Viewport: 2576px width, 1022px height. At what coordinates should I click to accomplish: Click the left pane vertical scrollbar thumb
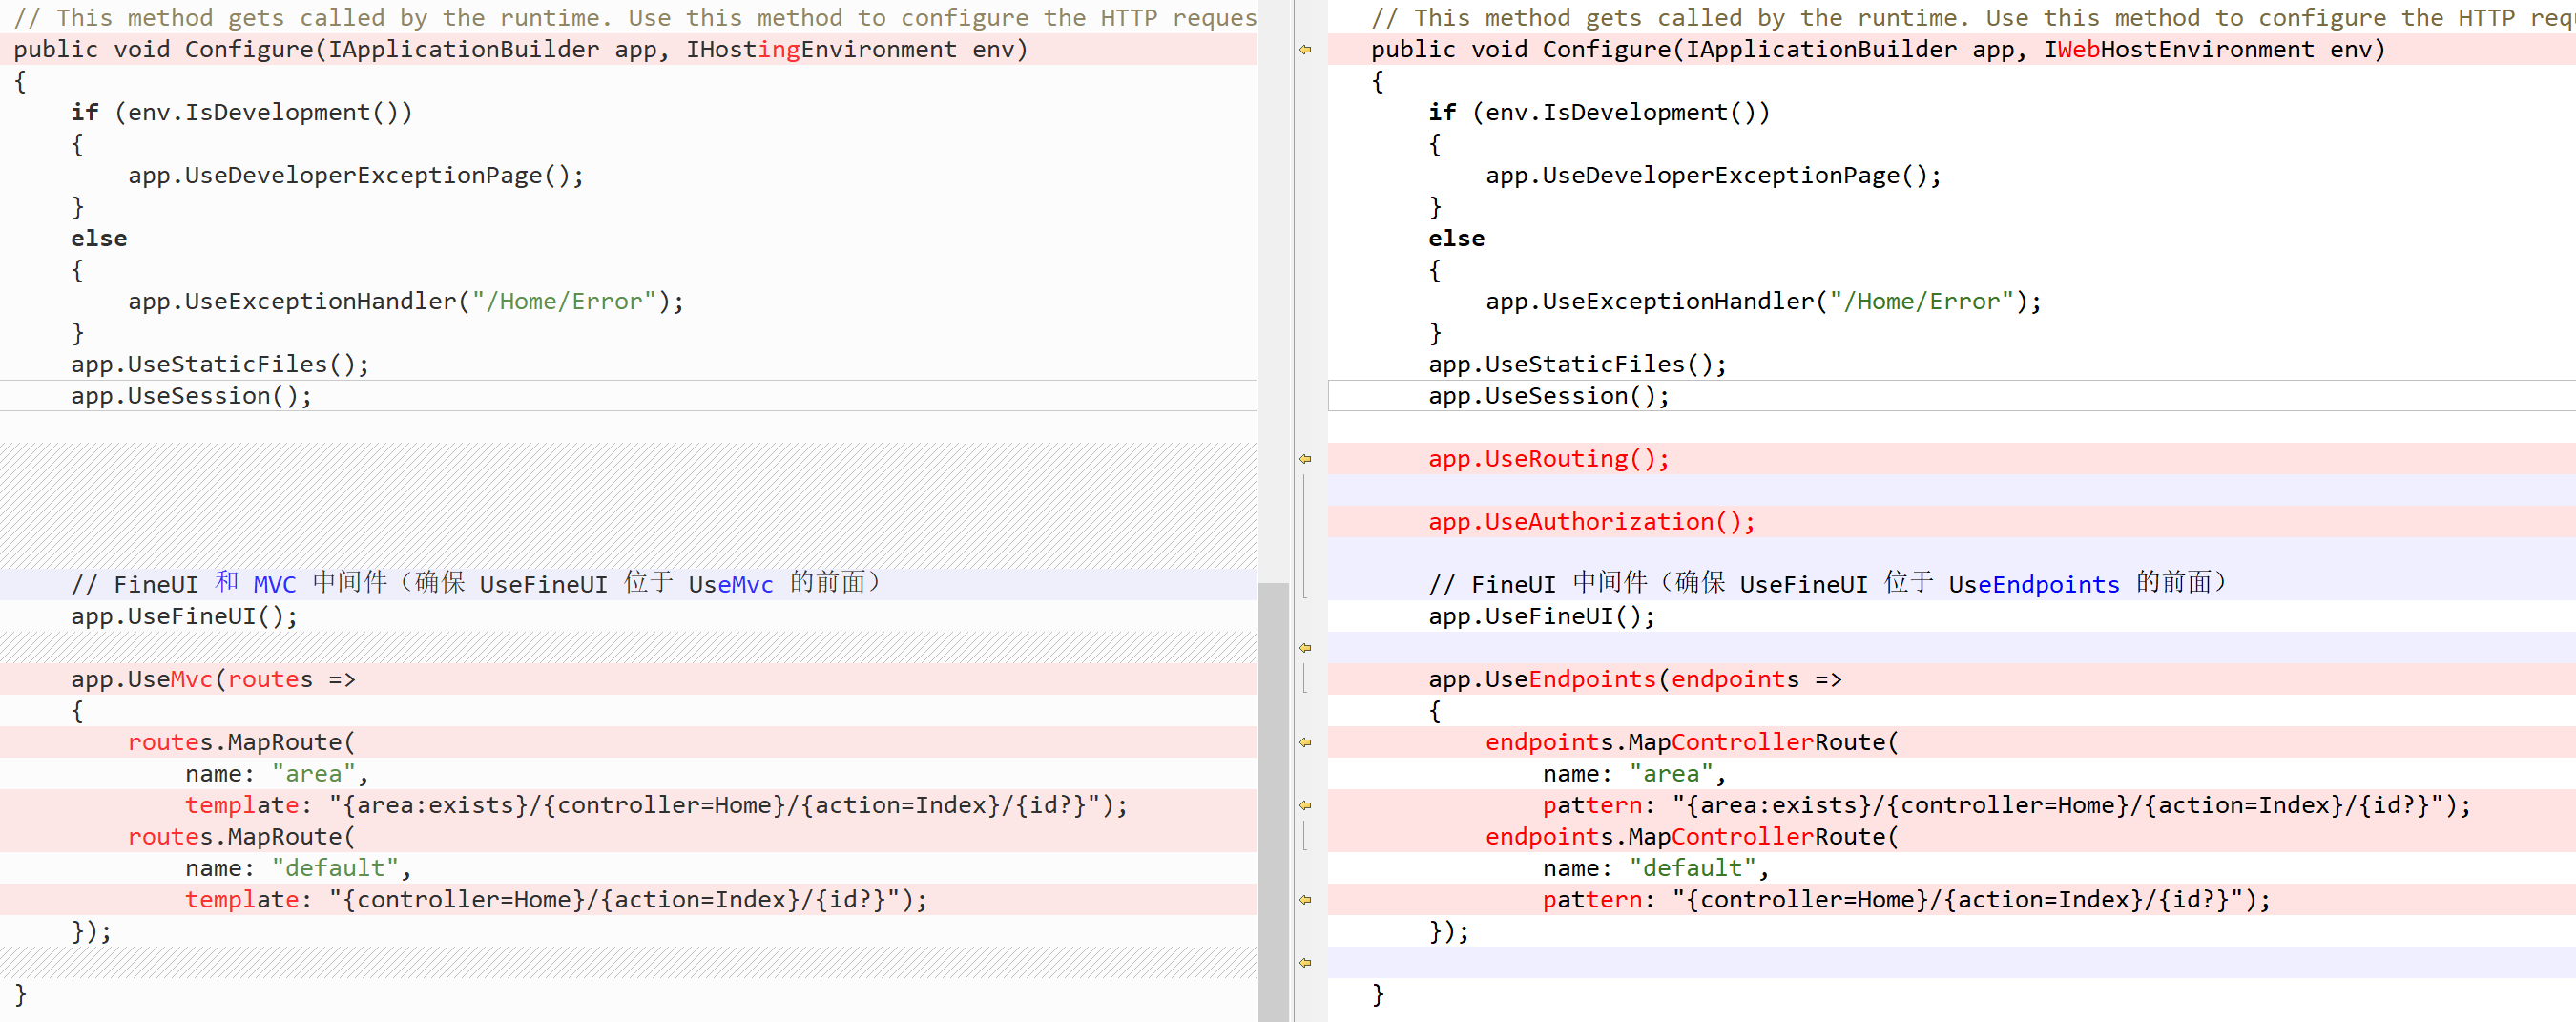[x=1273, y=801]
